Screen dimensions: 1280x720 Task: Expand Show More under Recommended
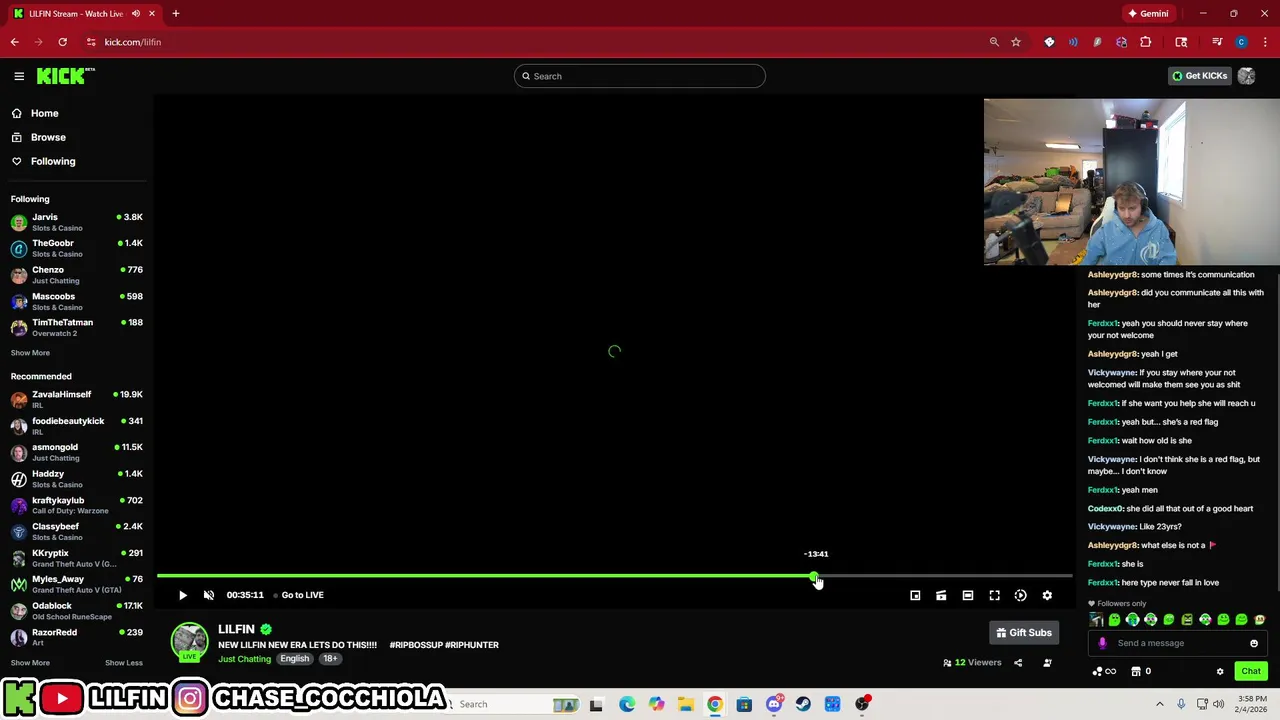tap(30, 662)
